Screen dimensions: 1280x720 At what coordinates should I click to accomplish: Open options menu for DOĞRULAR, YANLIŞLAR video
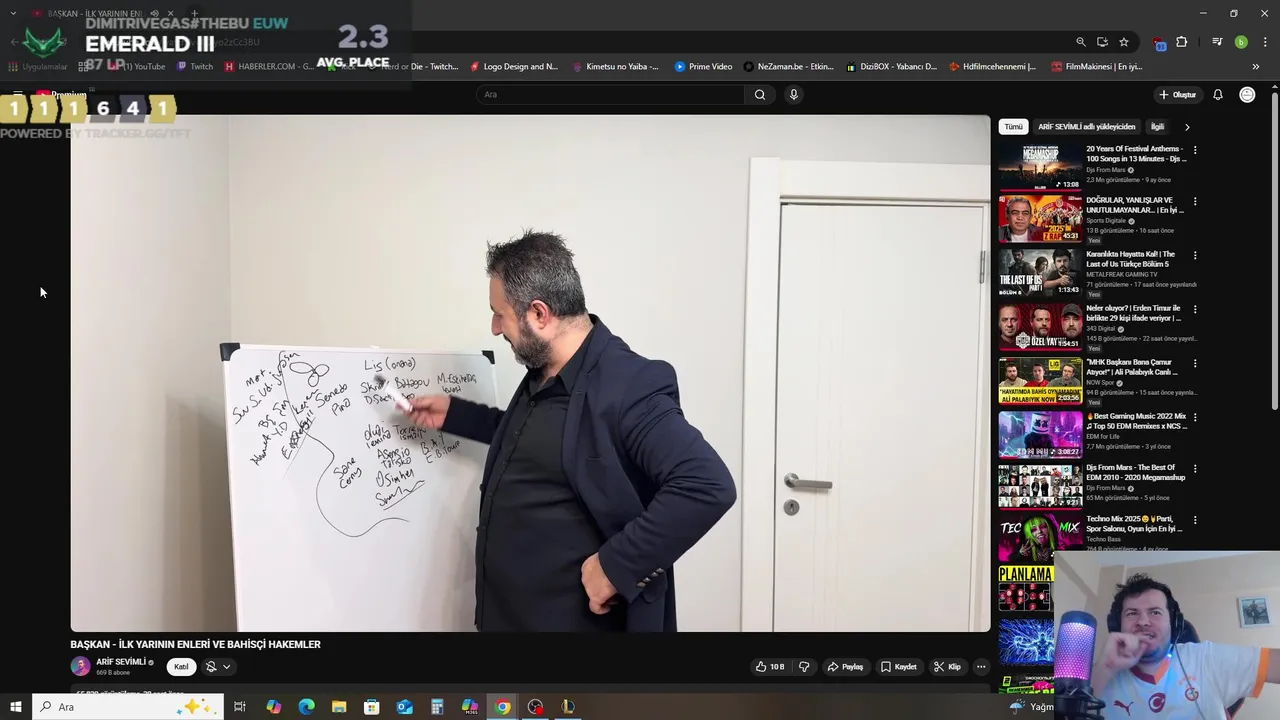coord(1195,201)
